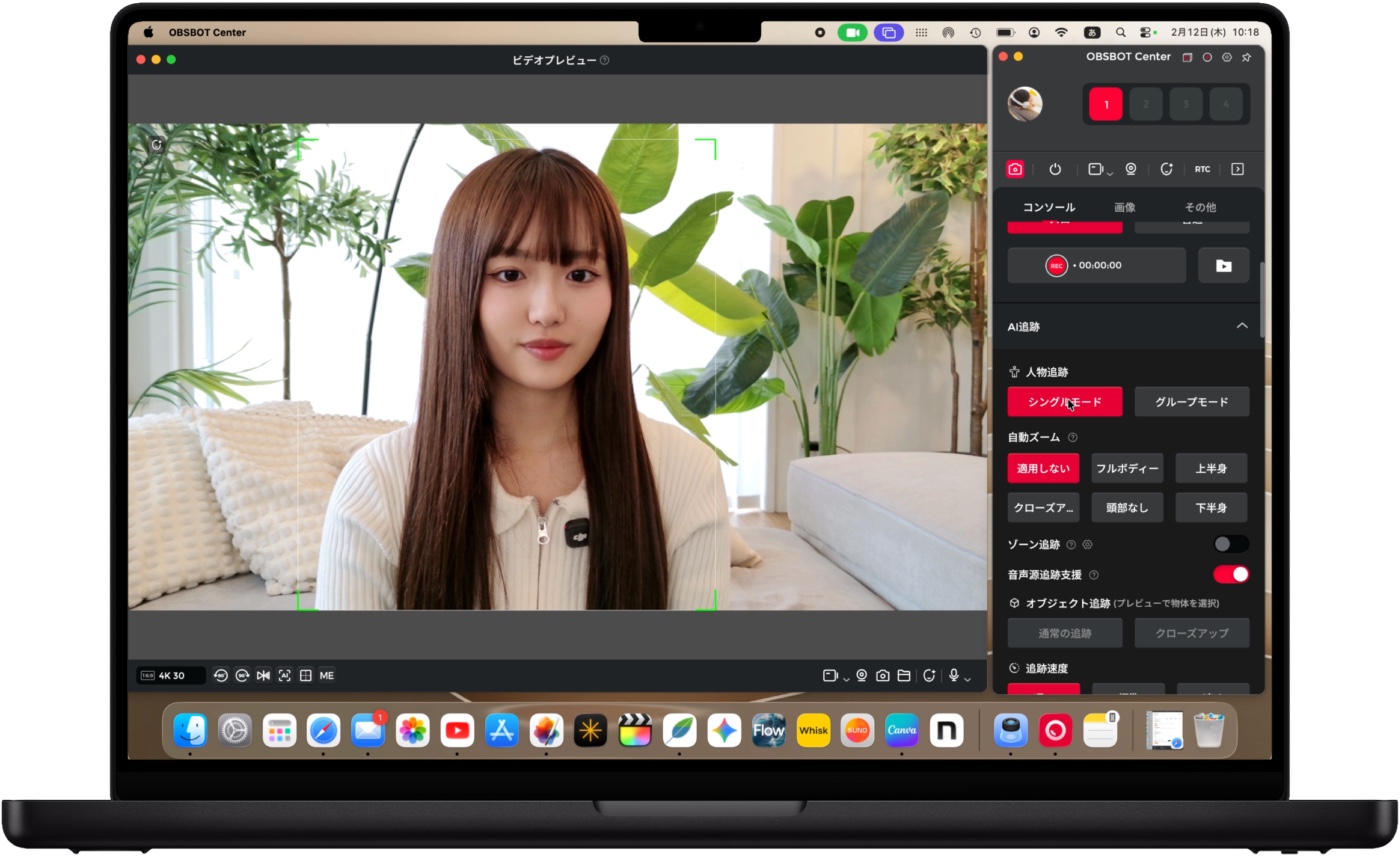Open the 4K 30 resolution selector
The image size is (1400, 856).
171,676
